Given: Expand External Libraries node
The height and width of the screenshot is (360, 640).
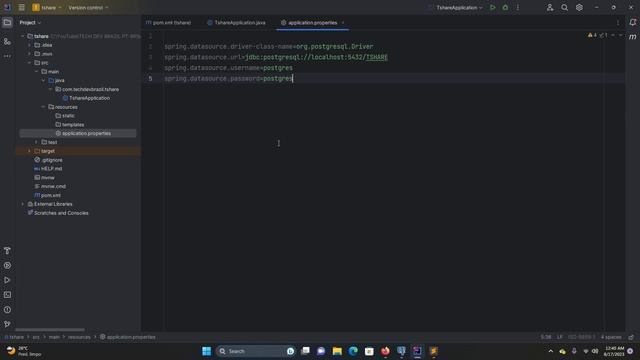Looking at the screenshot, I should [x=22, y=204].
